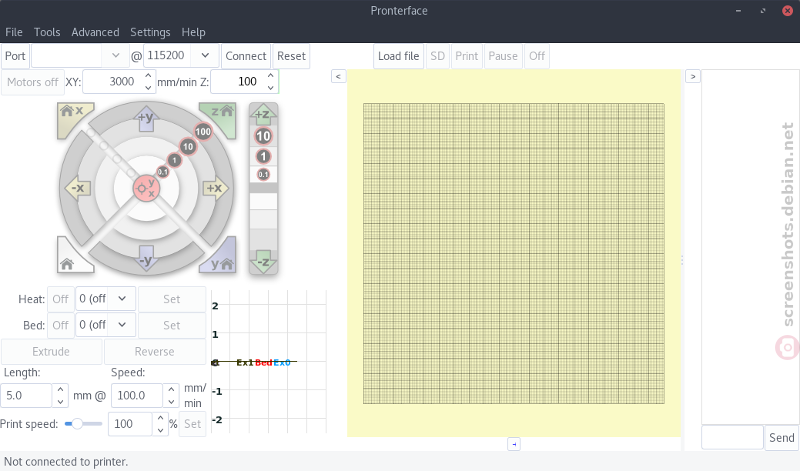The width and height of the screenshot is (800, 471).
Task: Open the Settings menu
Action: pyautogui.click(x=150, y=32)
